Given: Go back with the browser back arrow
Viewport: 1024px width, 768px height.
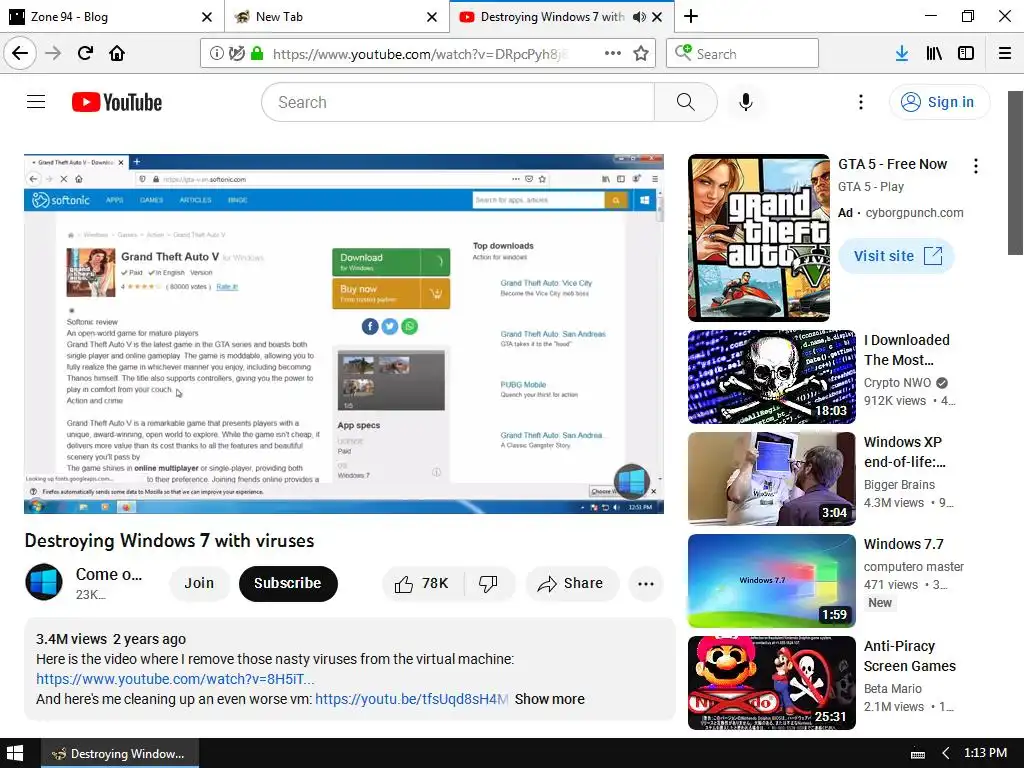Looking at the screenshot, I should (20, 53).
